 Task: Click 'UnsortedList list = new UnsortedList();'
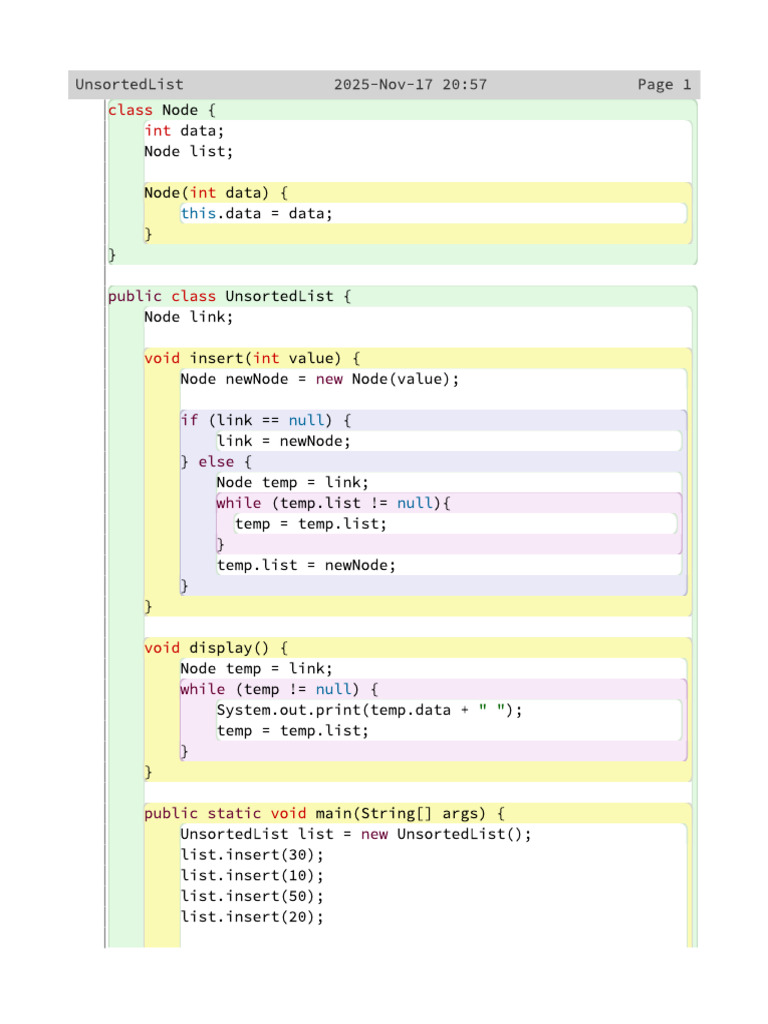click(x=356, y=835)
